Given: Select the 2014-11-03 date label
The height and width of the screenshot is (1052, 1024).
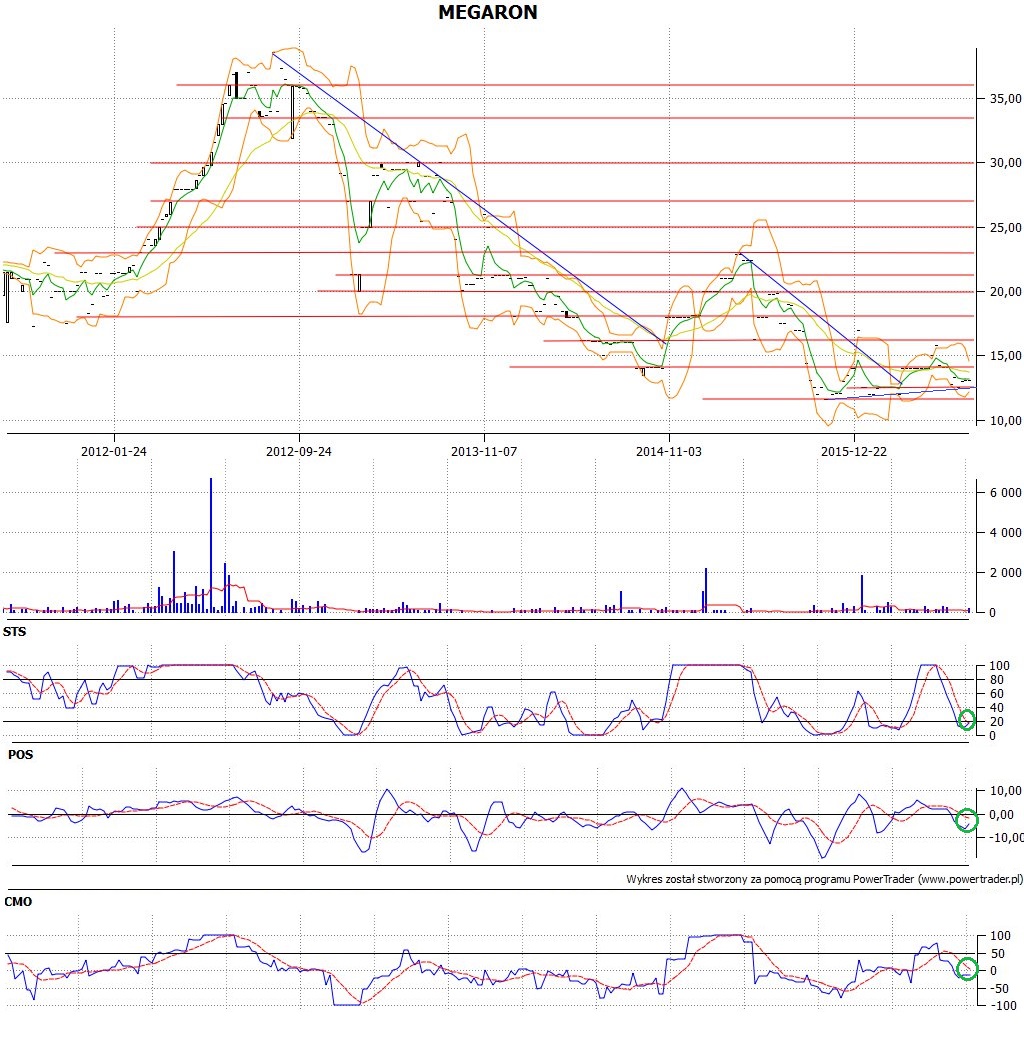Looking at the screenshot, I should tap(669, 452).
